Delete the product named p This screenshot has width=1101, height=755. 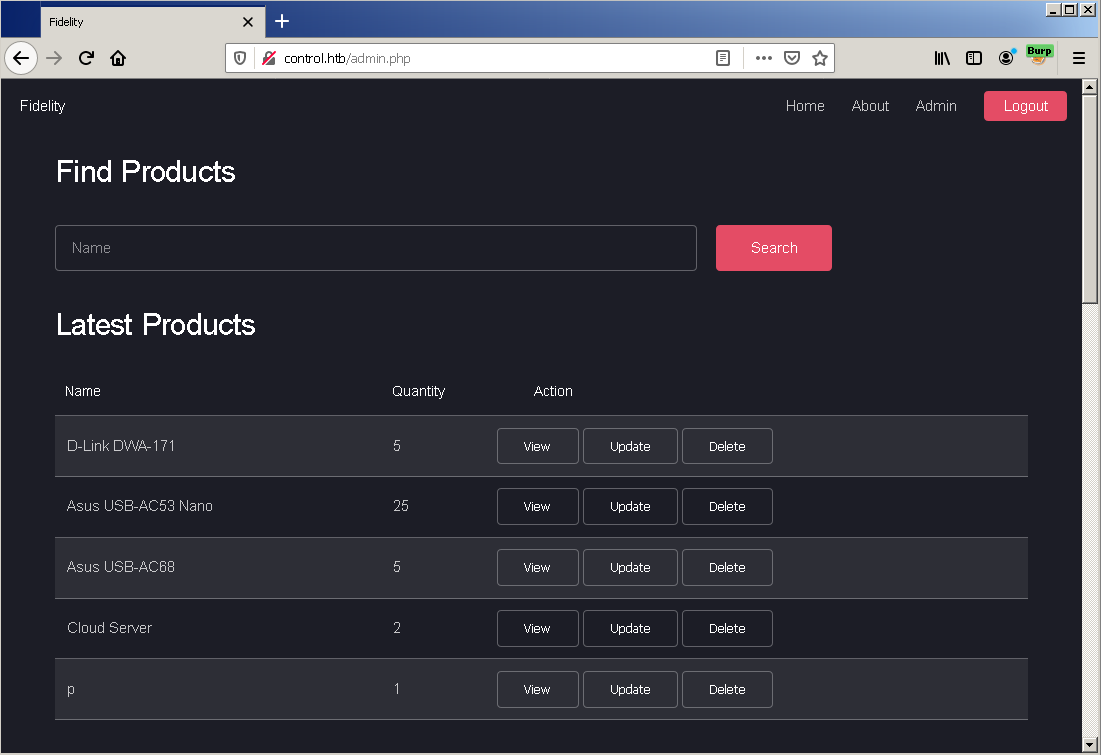tap(727, 690)
